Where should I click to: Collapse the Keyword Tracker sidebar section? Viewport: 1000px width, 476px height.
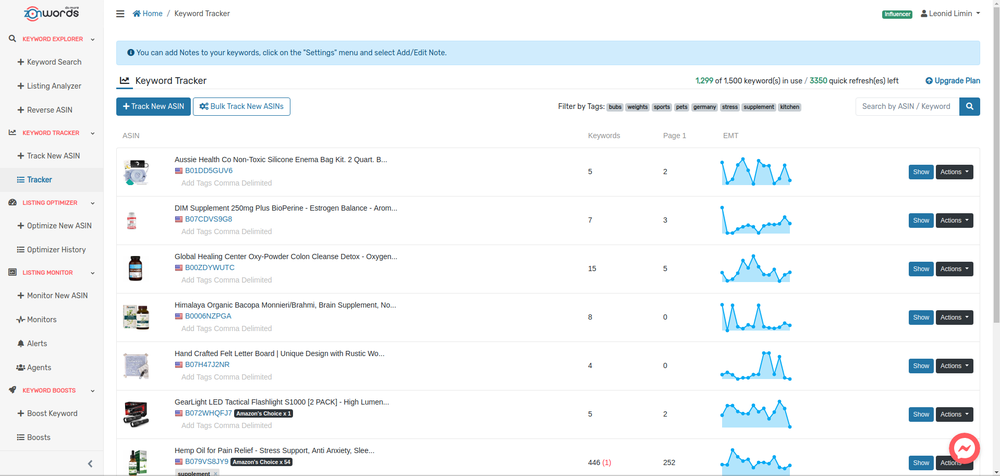pyautogui.click(x=52, y=133)
